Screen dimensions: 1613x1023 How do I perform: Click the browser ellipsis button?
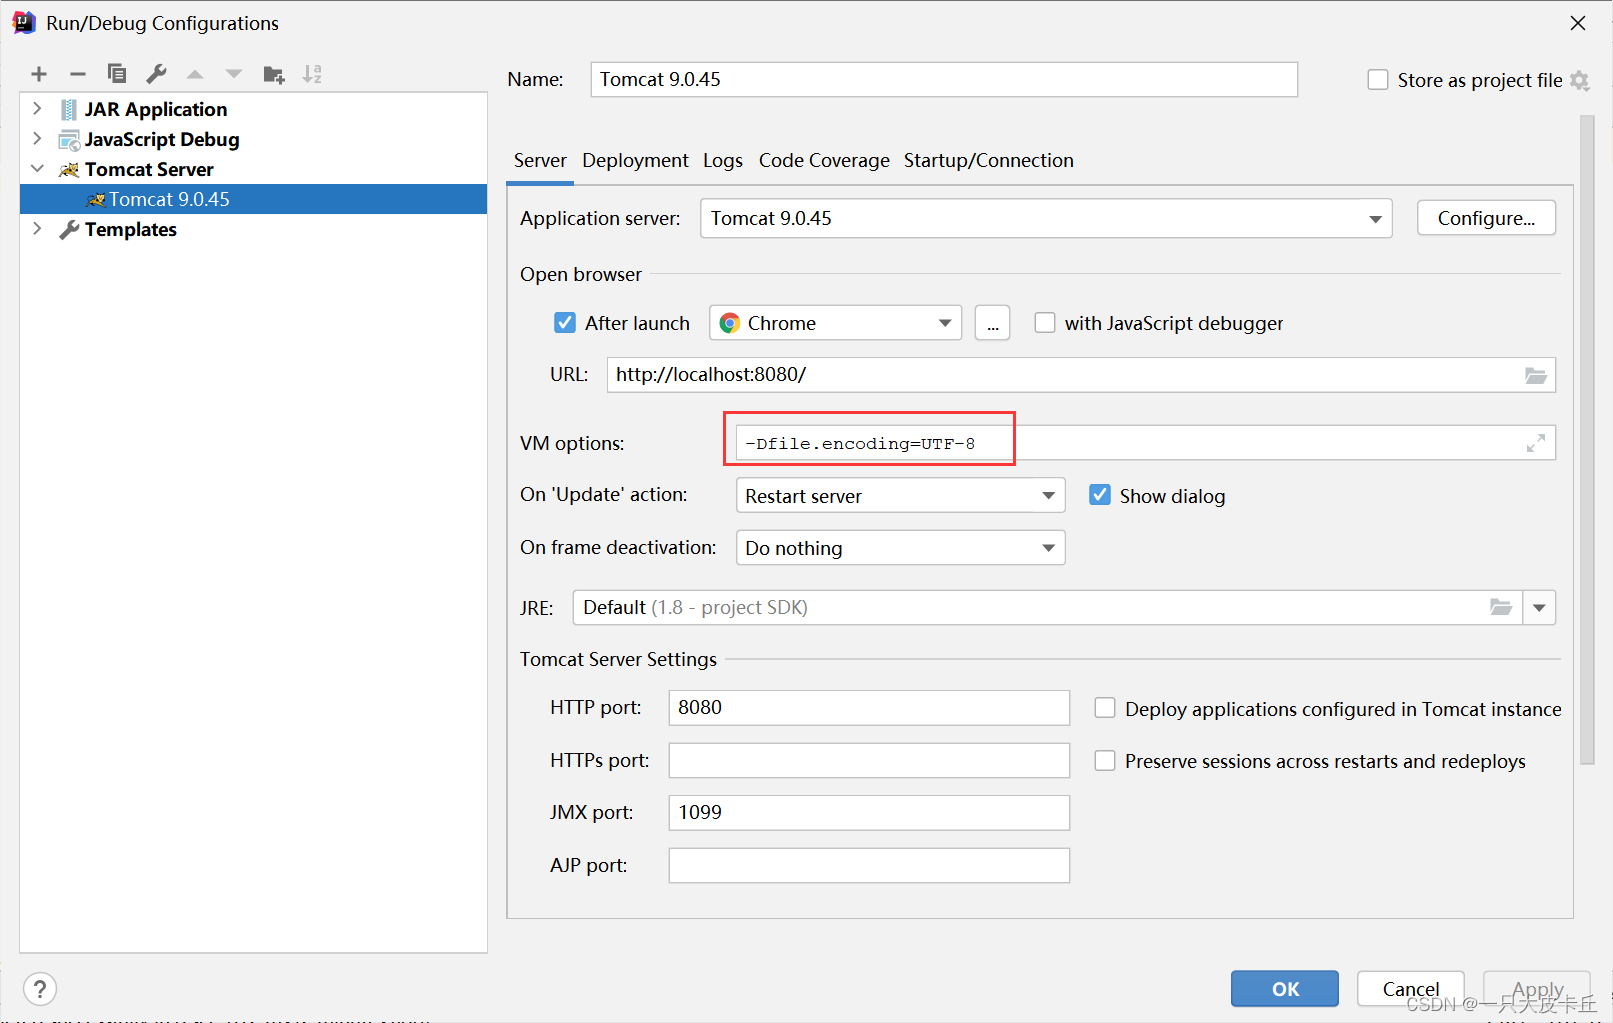click(992, 323)
